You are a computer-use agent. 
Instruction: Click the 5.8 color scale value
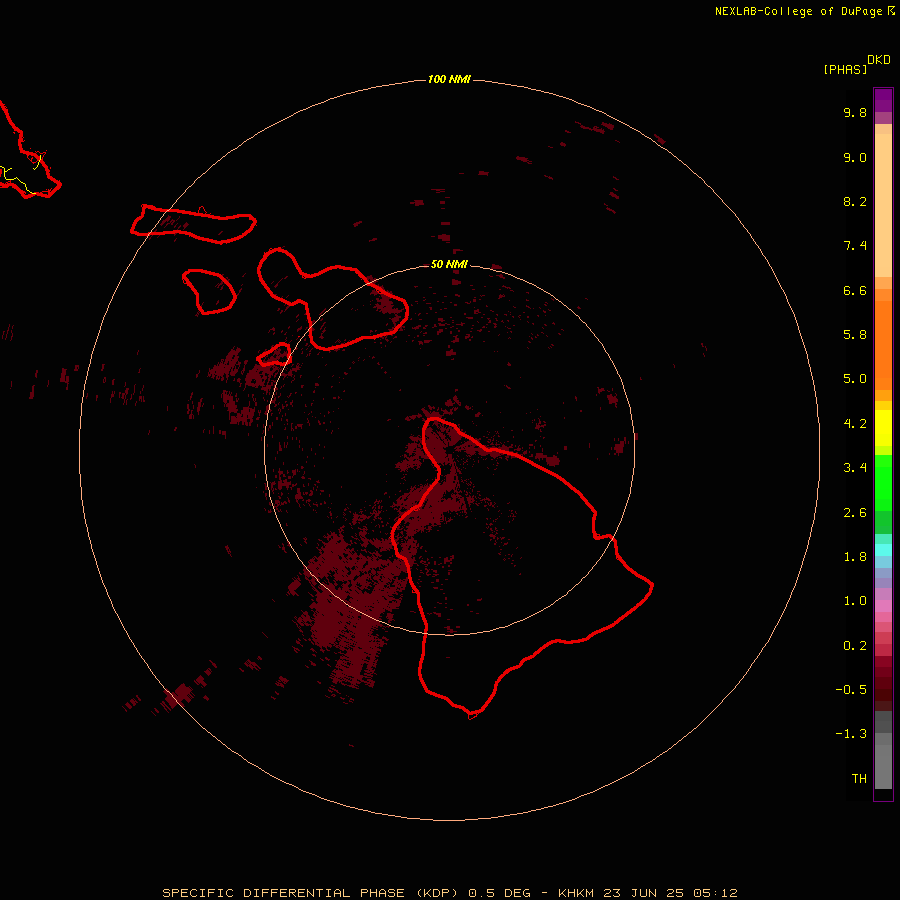(855, 335)
